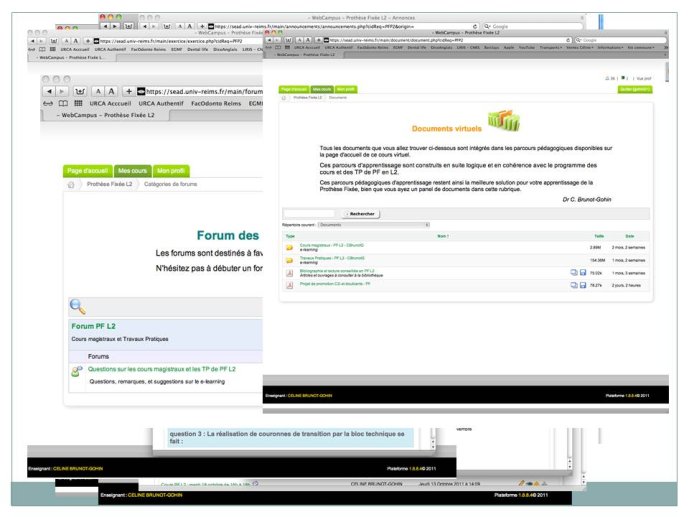Click forum window address bar URL

tap(204, 91)
